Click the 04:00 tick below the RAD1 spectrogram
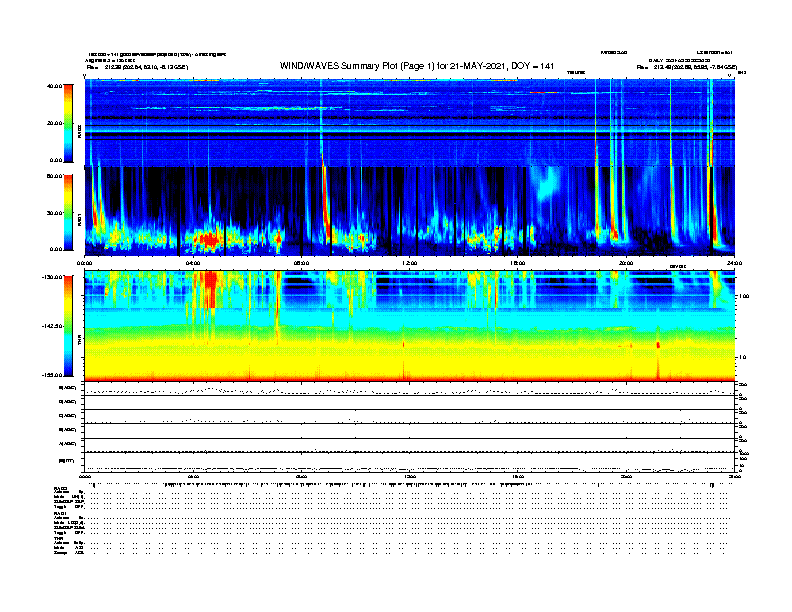Image resolution: width=792 pixels, height=612 pixels. (193, 263)
